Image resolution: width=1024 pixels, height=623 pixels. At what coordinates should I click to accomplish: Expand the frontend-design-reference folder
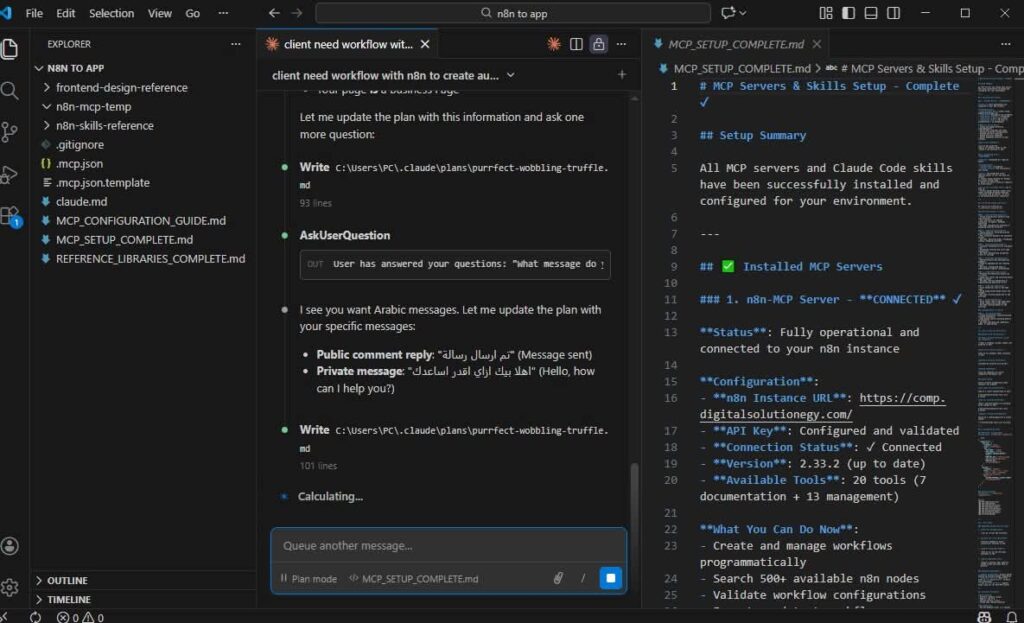(x=121, y=87)
